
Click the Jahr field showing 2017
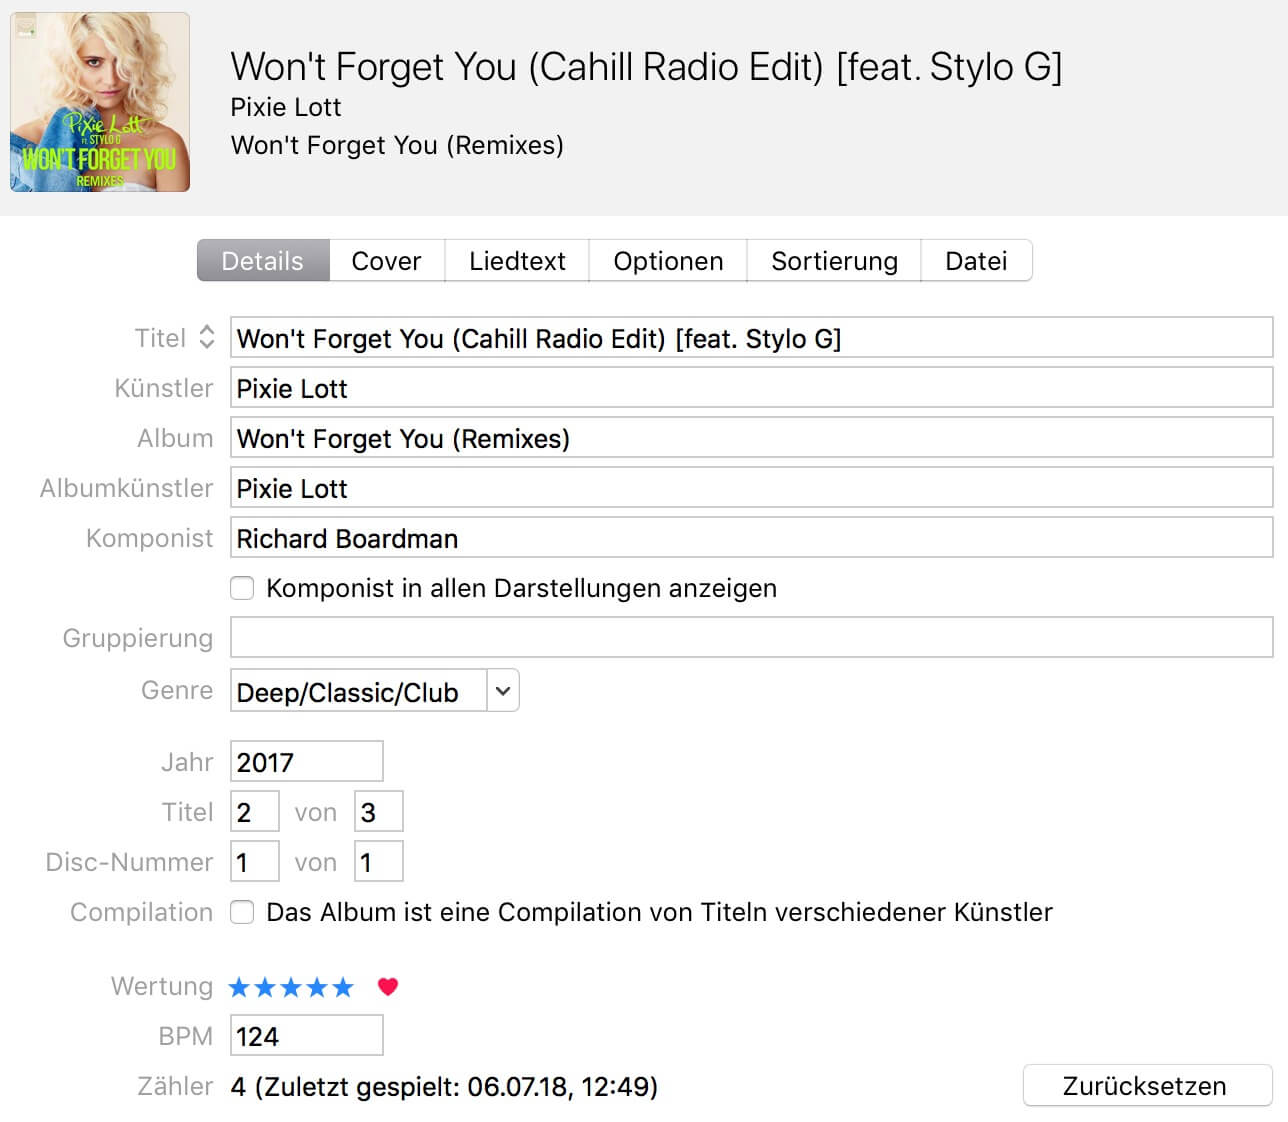pyautogui.click(x=306, y=762)
